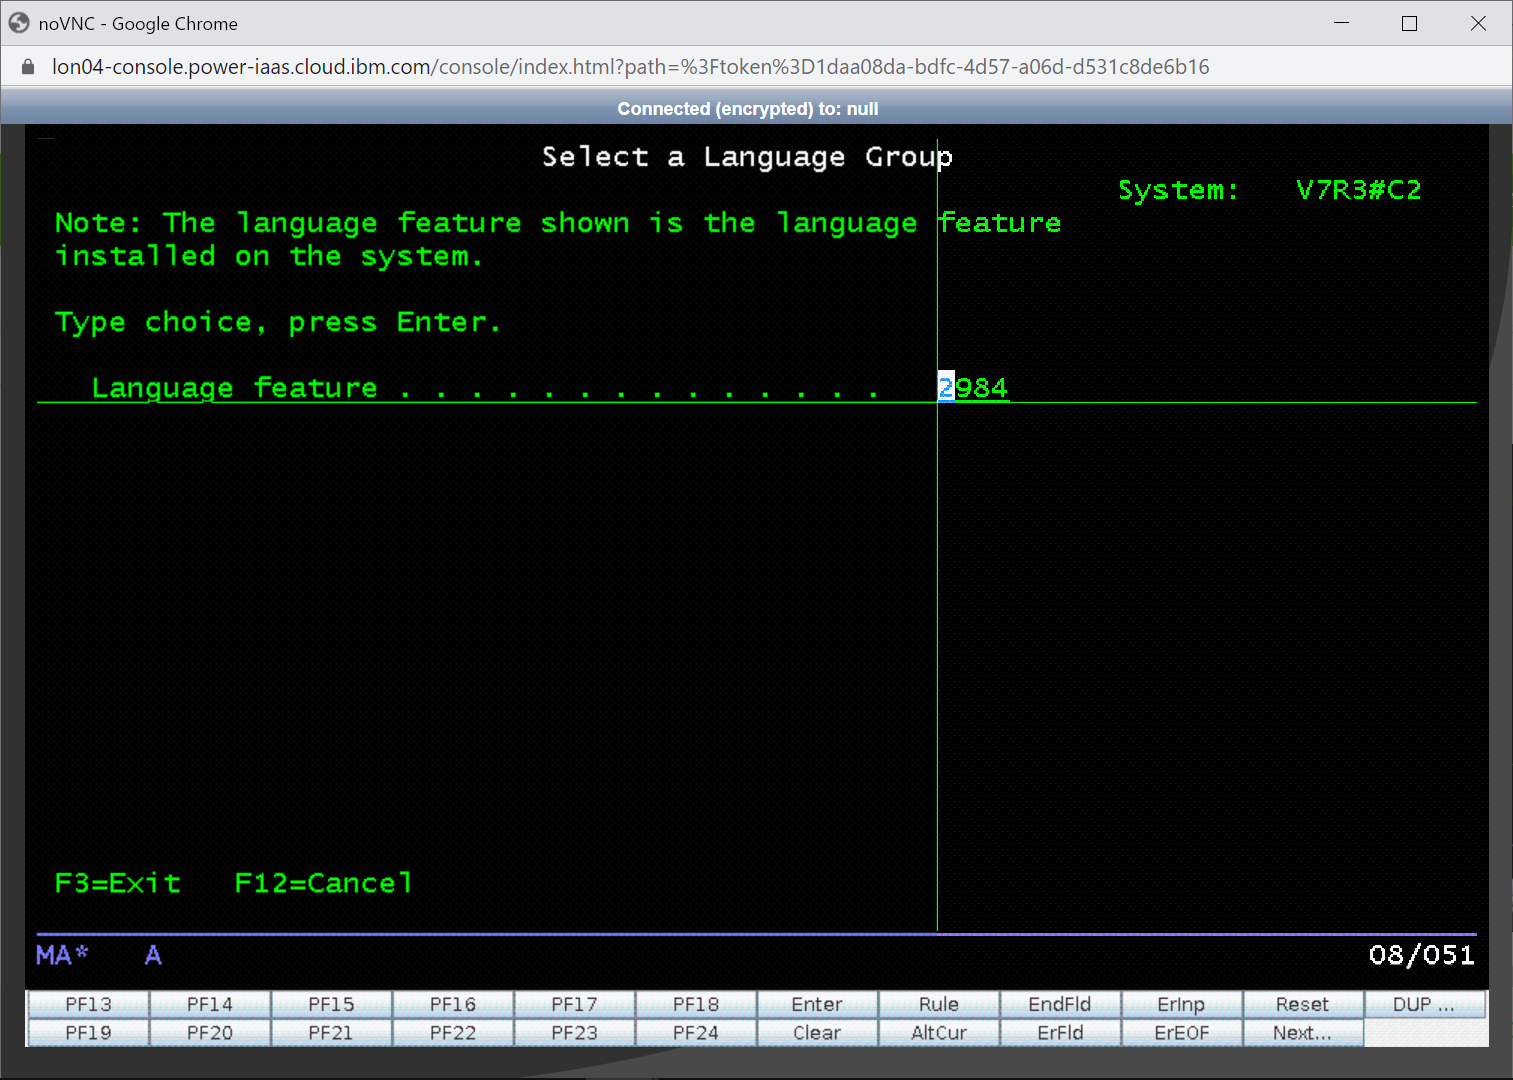
Task: Click the Language feature input field 2984
Action: click(x=973, y=387)
